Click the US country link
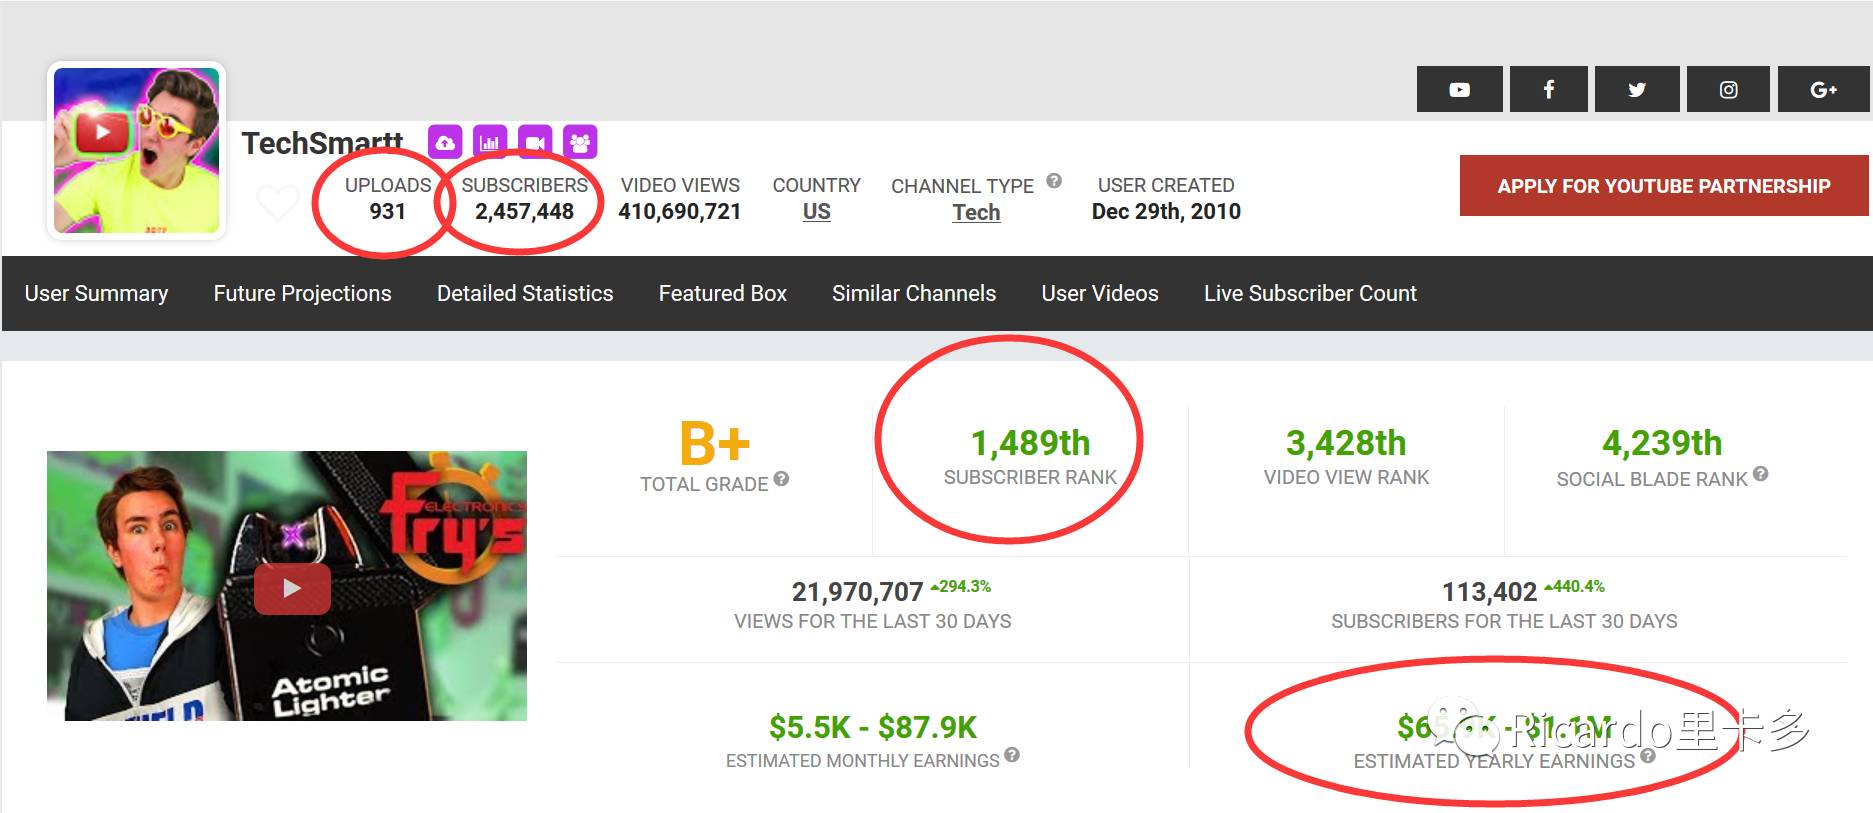 pos(816,212)
